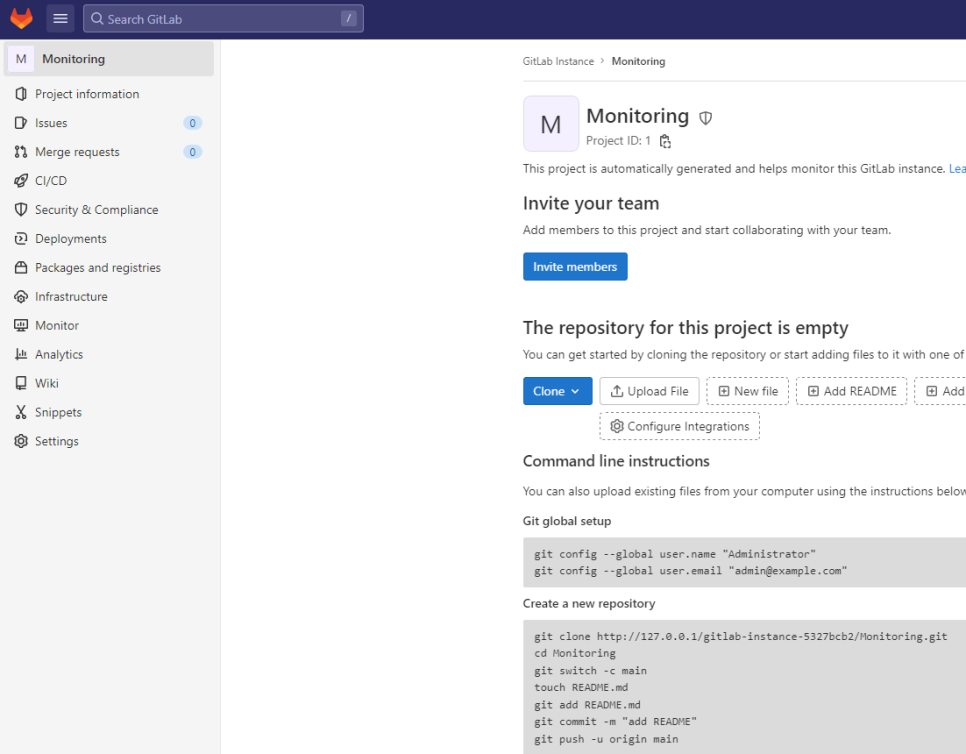966x754 pixels.
Task: Click the Add README button
Action: [851, 391]
